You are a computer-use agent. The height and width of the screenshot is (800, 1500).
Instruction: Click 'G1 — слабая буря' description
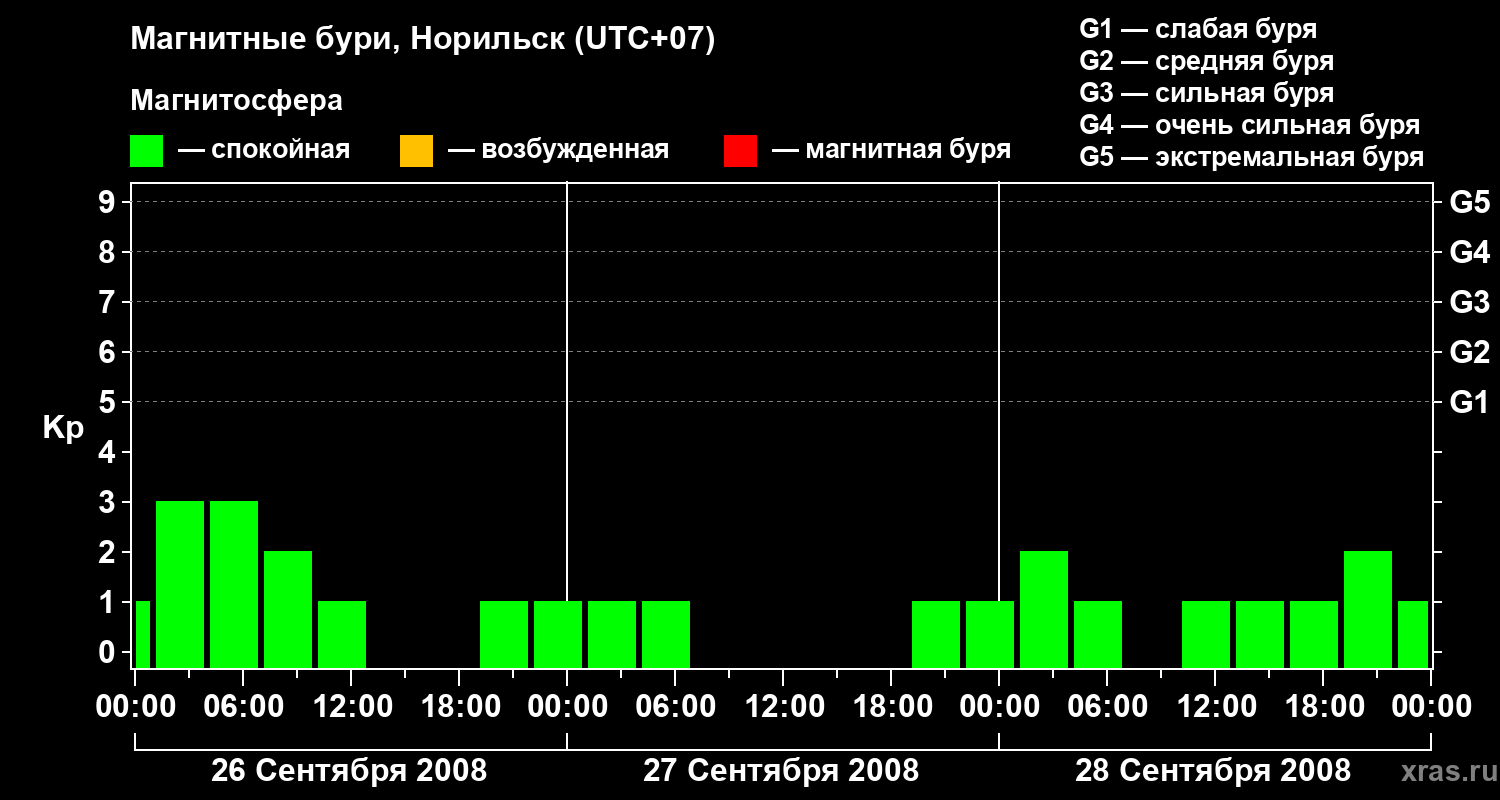point(1198,29)
